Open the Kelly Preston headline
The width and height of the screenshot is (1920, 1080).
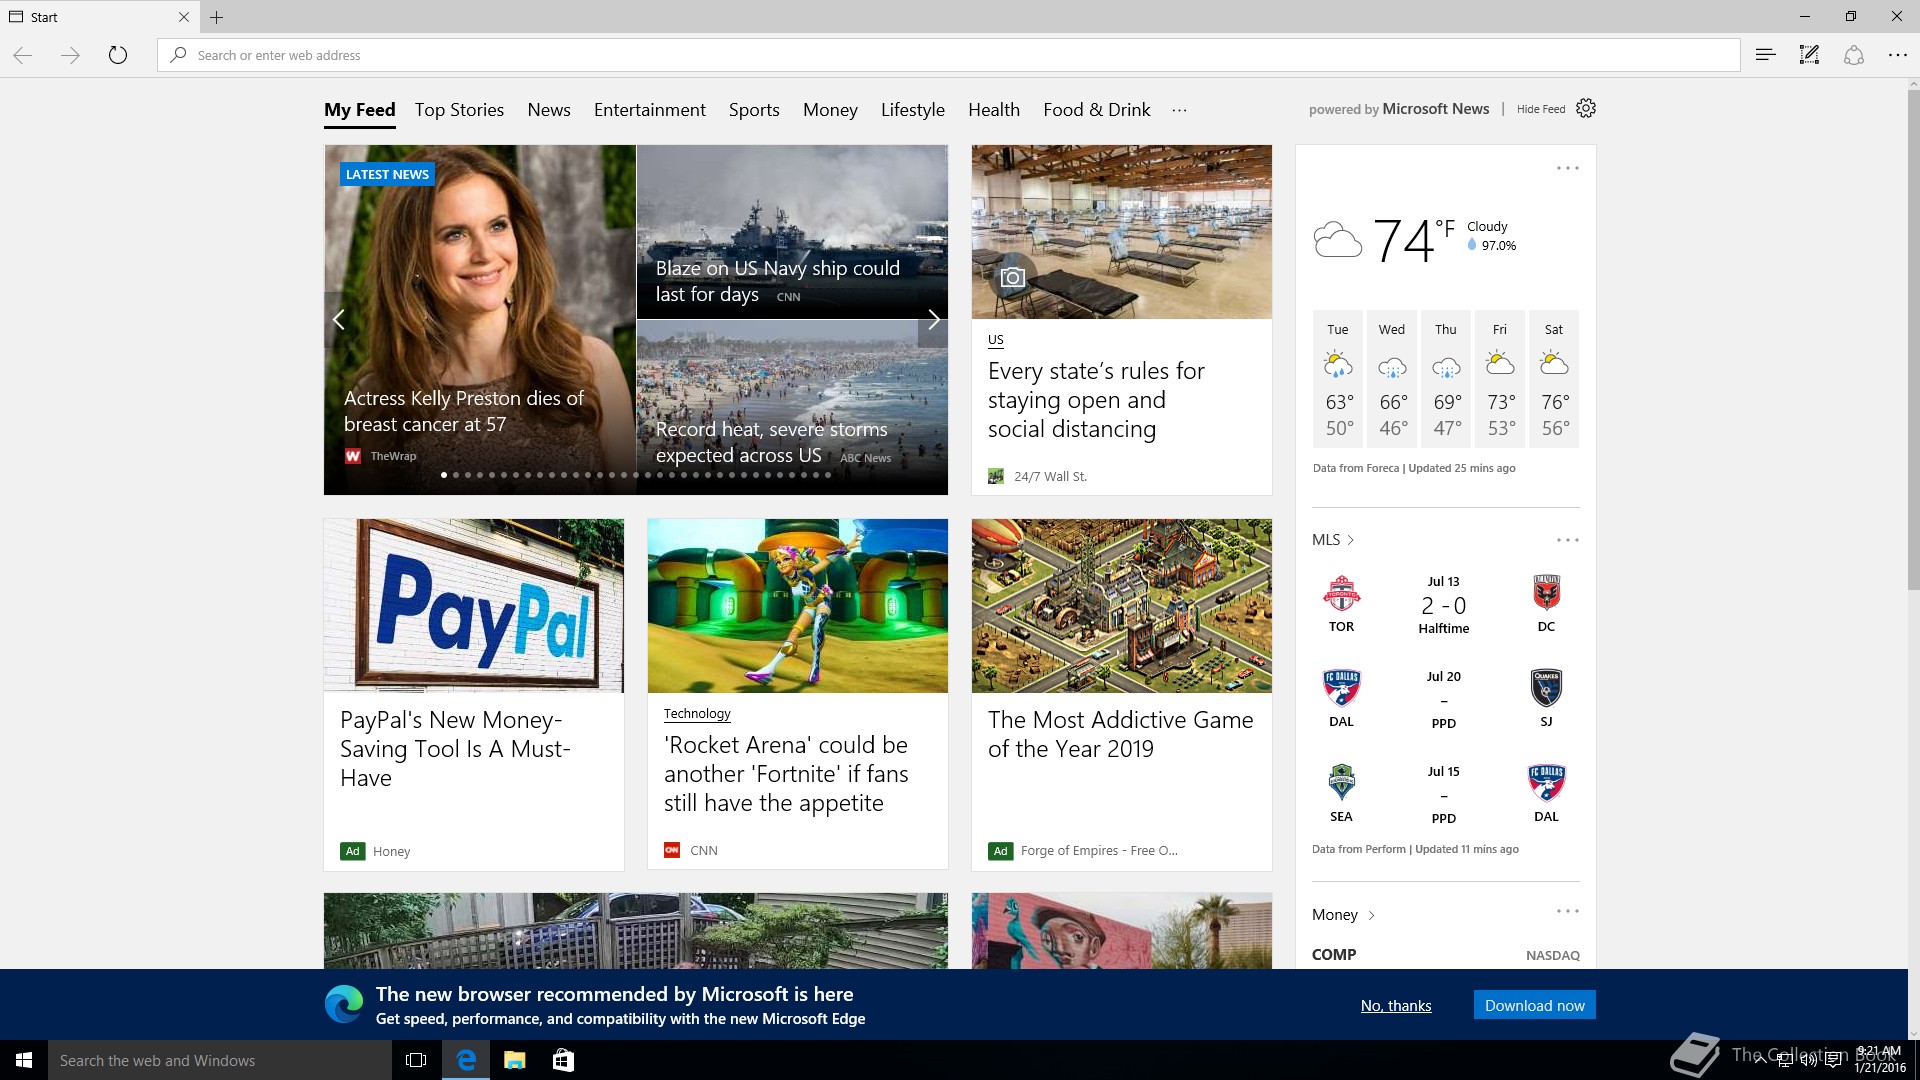(464, 411)
